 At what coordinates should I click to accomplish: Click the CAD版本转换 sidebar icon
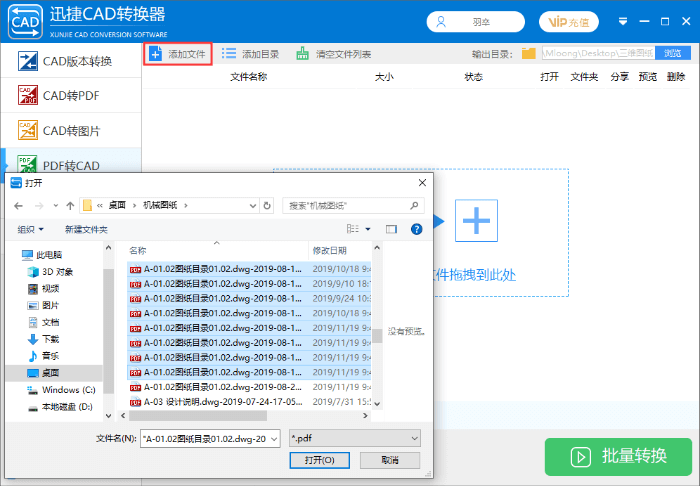28,61
